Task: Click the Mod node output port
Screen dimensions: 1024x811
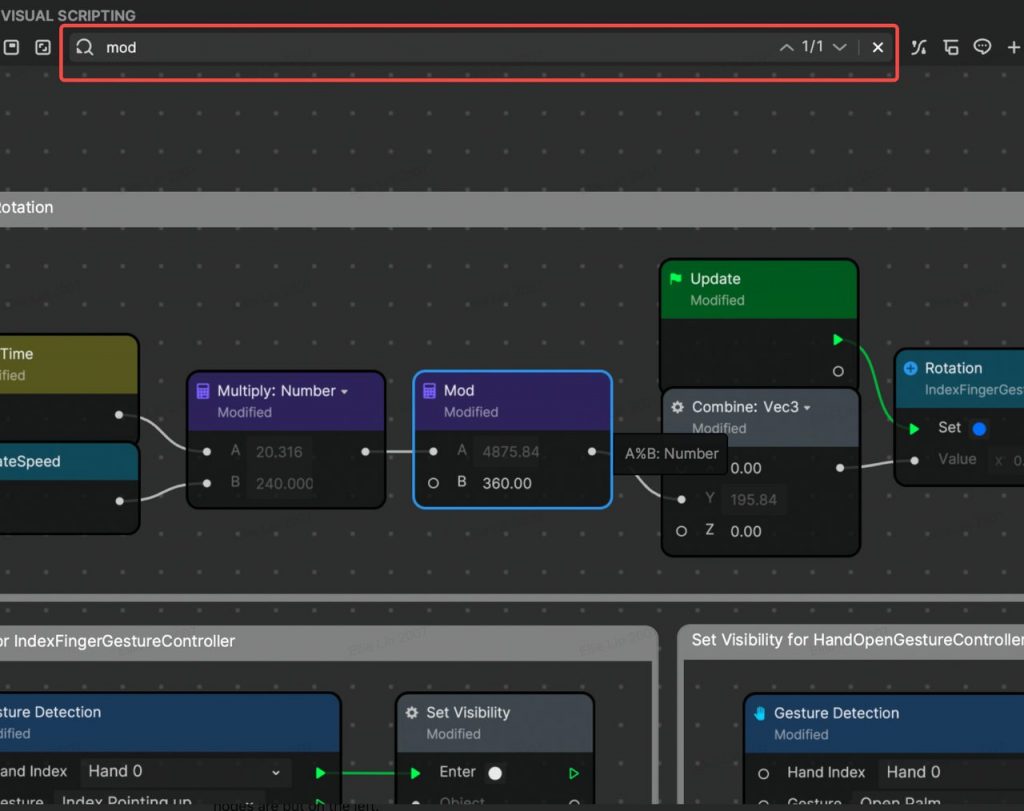Action: point(592,451)
